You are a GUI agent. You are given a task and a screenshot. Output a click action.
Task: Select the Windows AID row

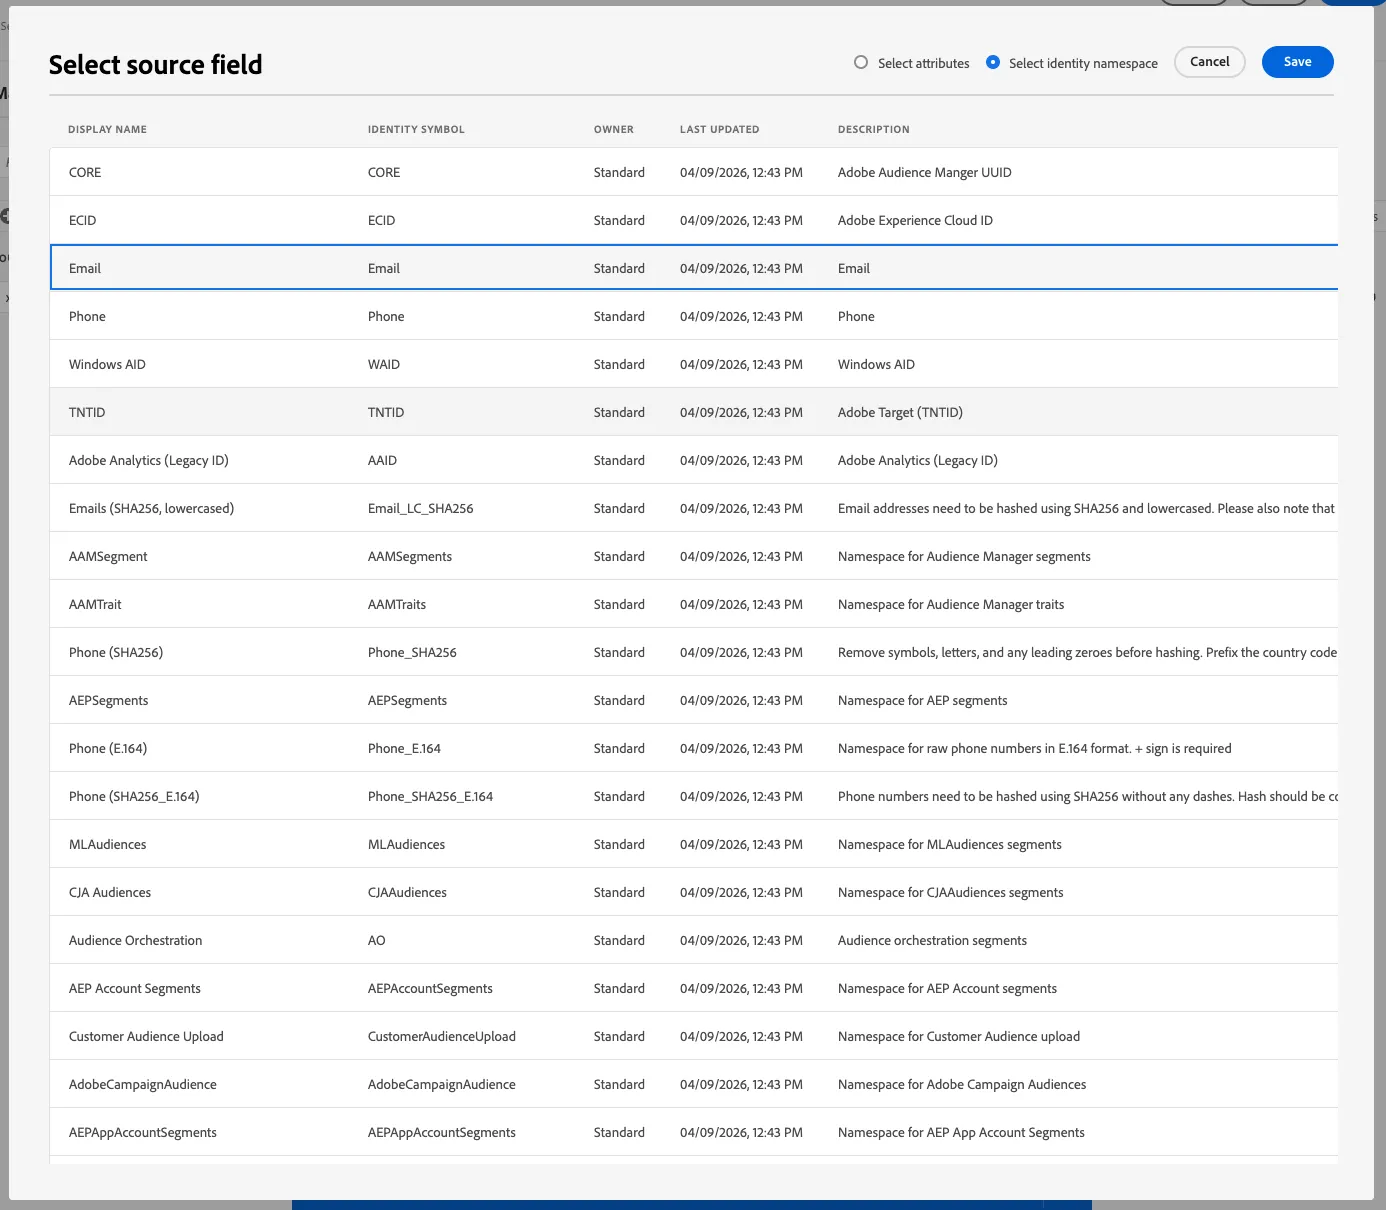point(694,364)
